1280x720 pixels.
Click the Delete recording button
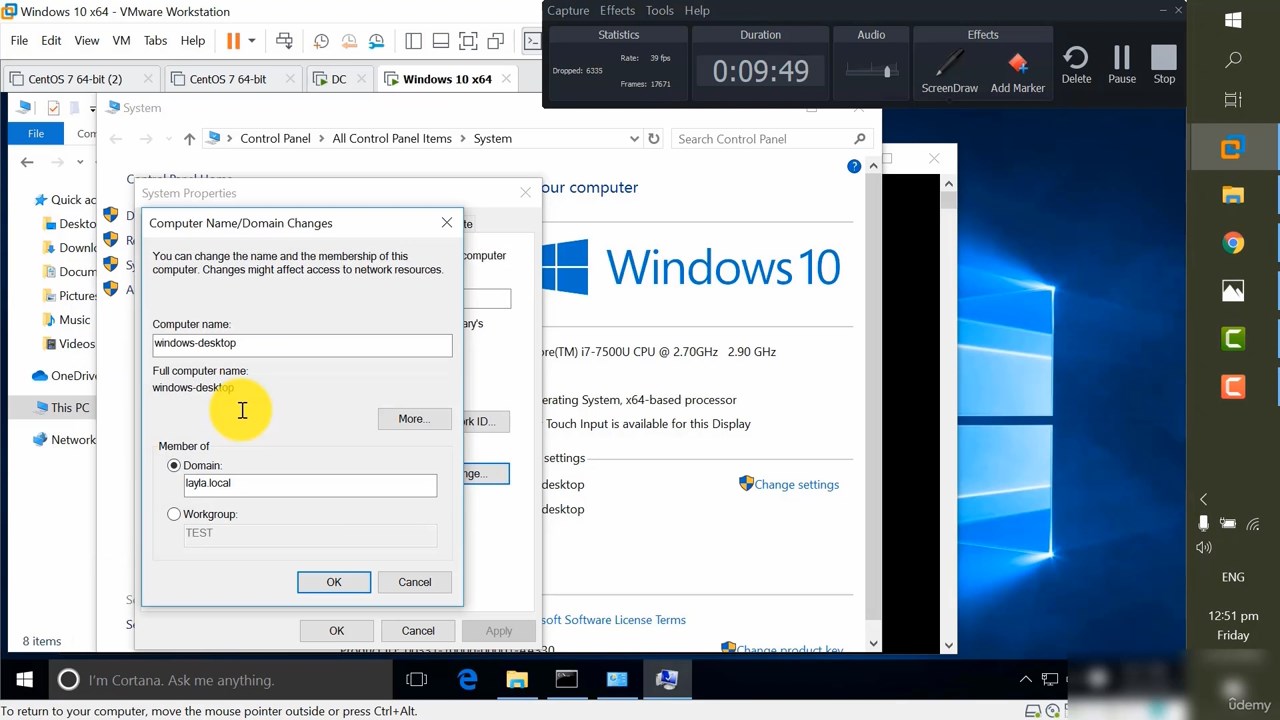tap(1076, 66)
